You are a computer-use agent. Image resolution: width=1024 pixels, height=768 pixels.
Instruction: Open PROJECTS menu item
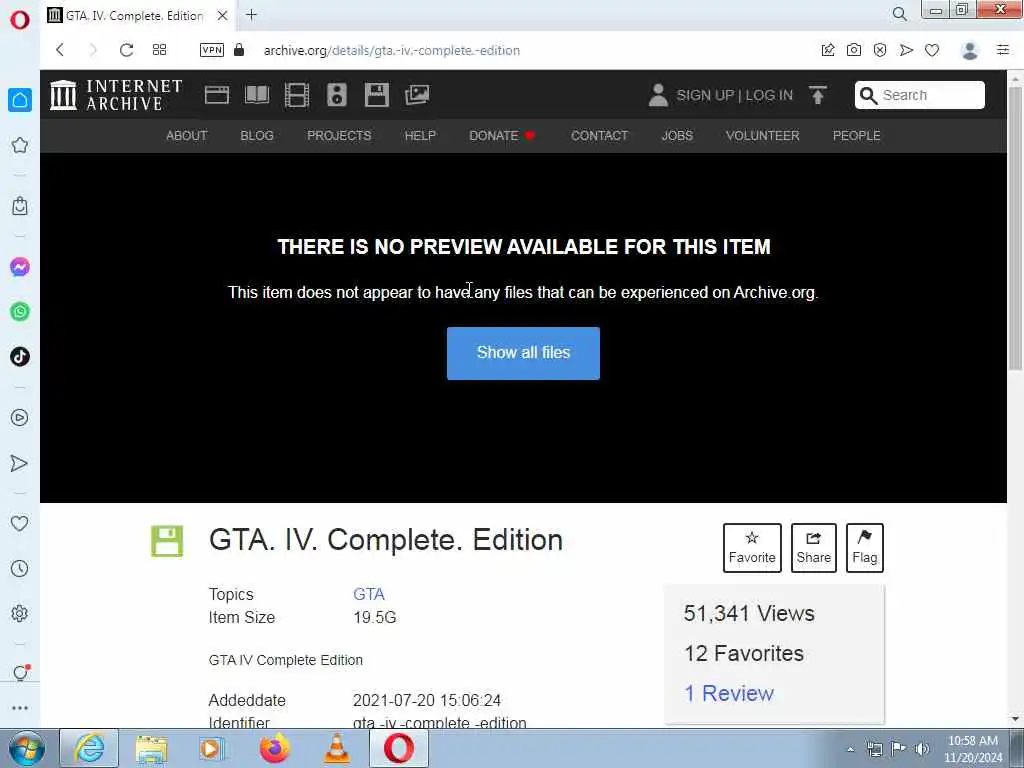tap(339, 136)
